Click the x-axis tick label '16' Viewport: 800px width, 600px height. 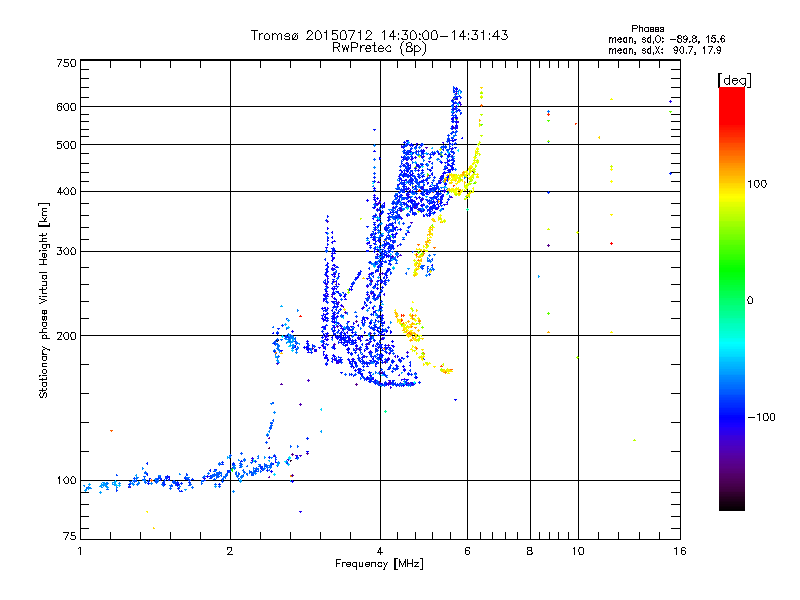680,551
